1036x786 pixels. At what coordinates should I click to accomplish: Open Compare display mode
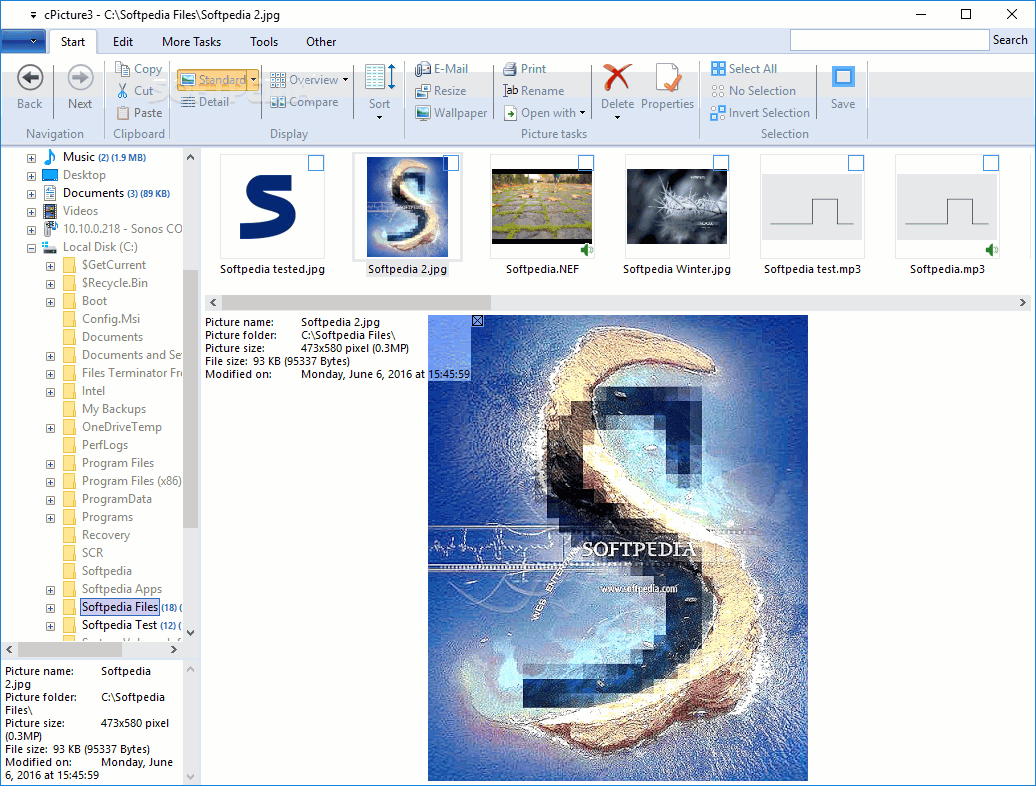pos(305,102)
